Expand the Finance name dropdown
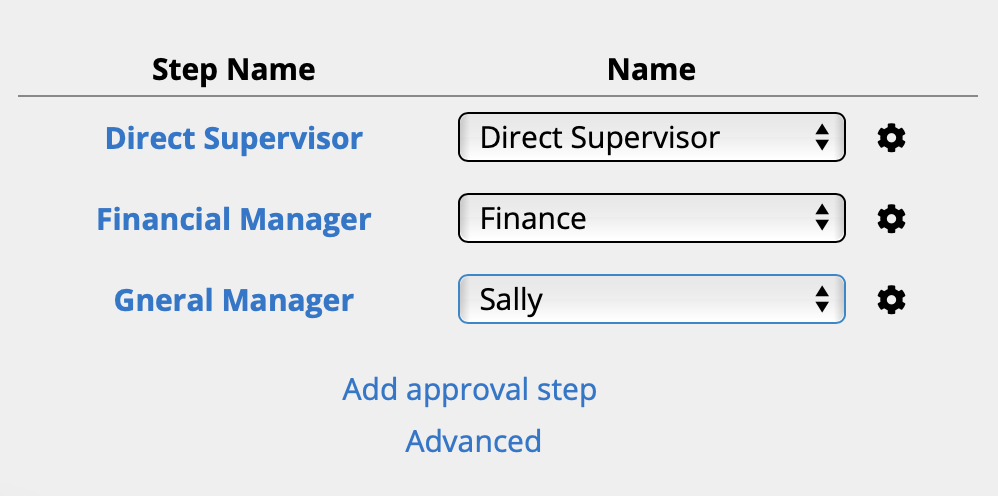998x496 pixels. 651,218
